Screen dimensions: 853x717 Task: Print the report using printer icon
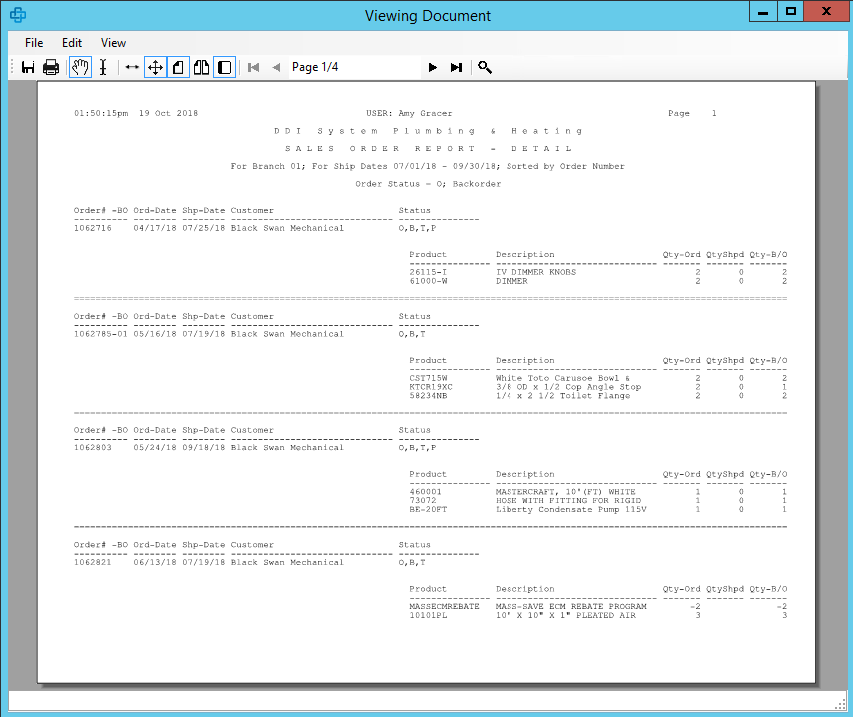click(51, 67)
